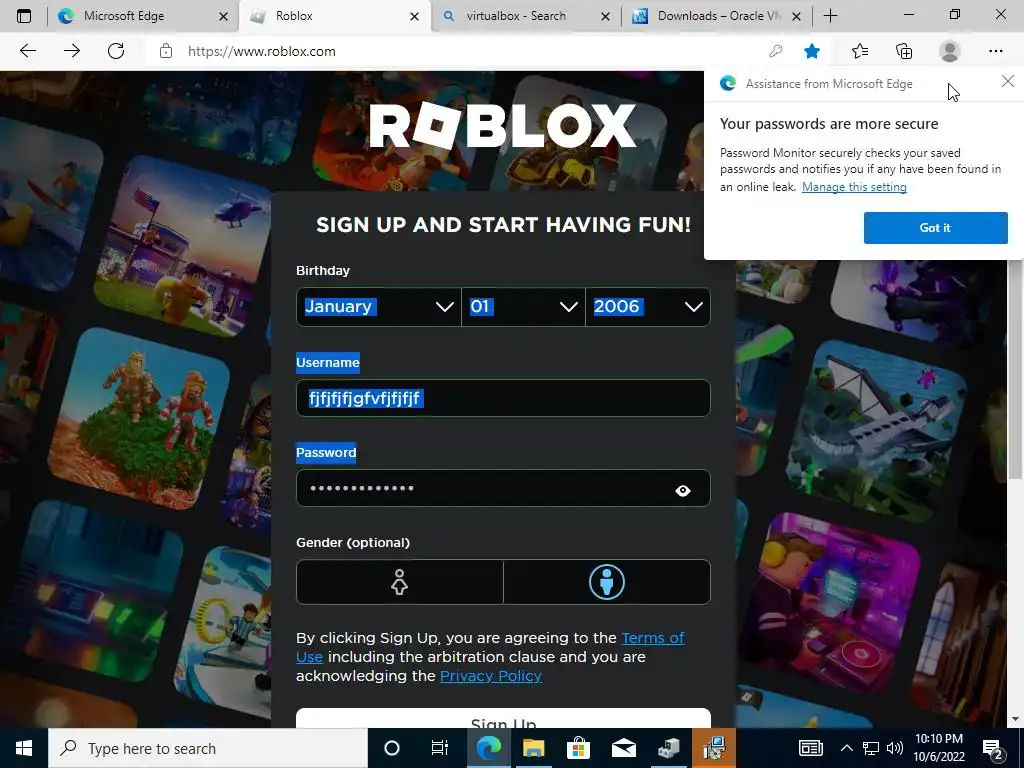Click the Sign Up button
The height and width of the screenshot is (768, 1024).
(x=503, y=718)
